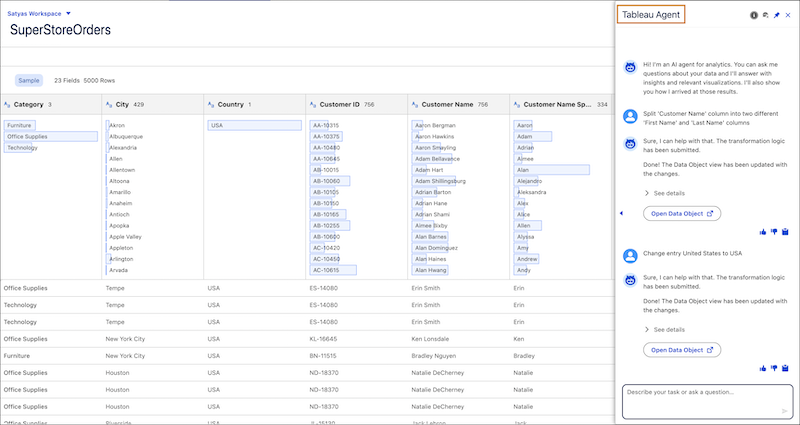Select Aleksandra in Customer Name Sp histogram
The width and height of the screenshot is (800, 425).
coord(531,192)
